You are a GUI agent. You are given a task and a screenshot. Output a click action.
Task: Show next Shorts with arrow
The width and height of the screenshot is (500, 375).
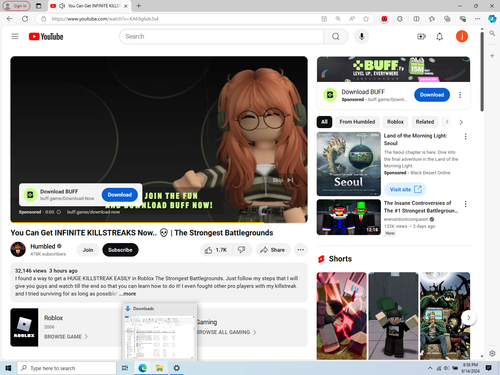[469, 318]
